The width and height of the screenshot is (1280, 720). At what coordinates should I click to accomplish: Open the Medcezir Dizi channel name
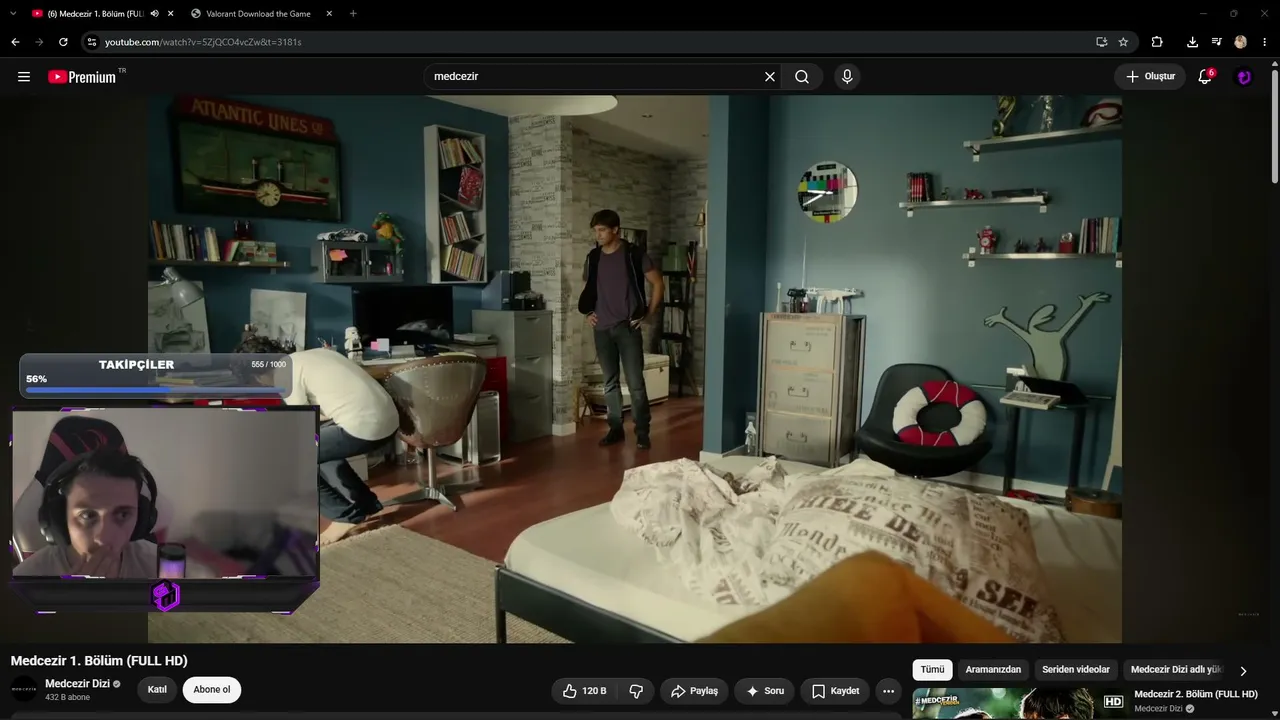point(77,684)
